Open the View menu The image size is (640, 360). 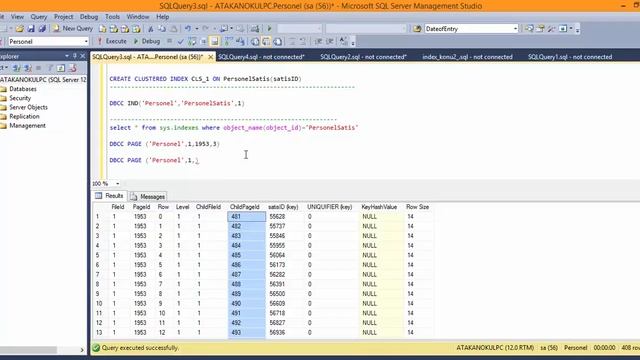point(17,17)
